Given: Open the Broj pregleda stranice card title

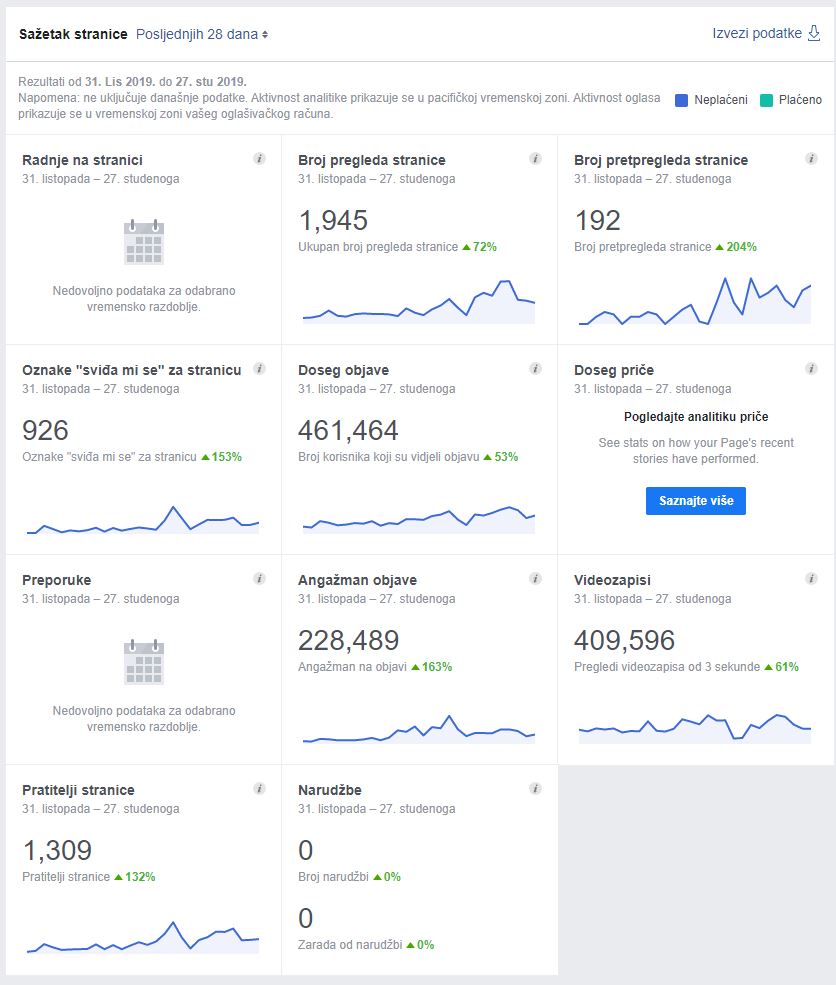Looking at the screenshot, I should coord(372,160).
